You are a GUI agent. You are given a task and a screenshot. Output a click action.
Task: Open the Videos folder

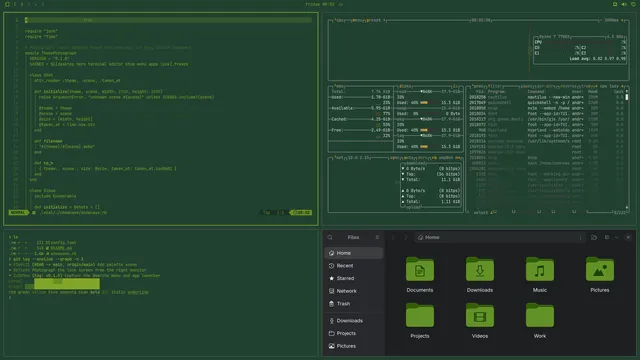[x=480, y=316]
